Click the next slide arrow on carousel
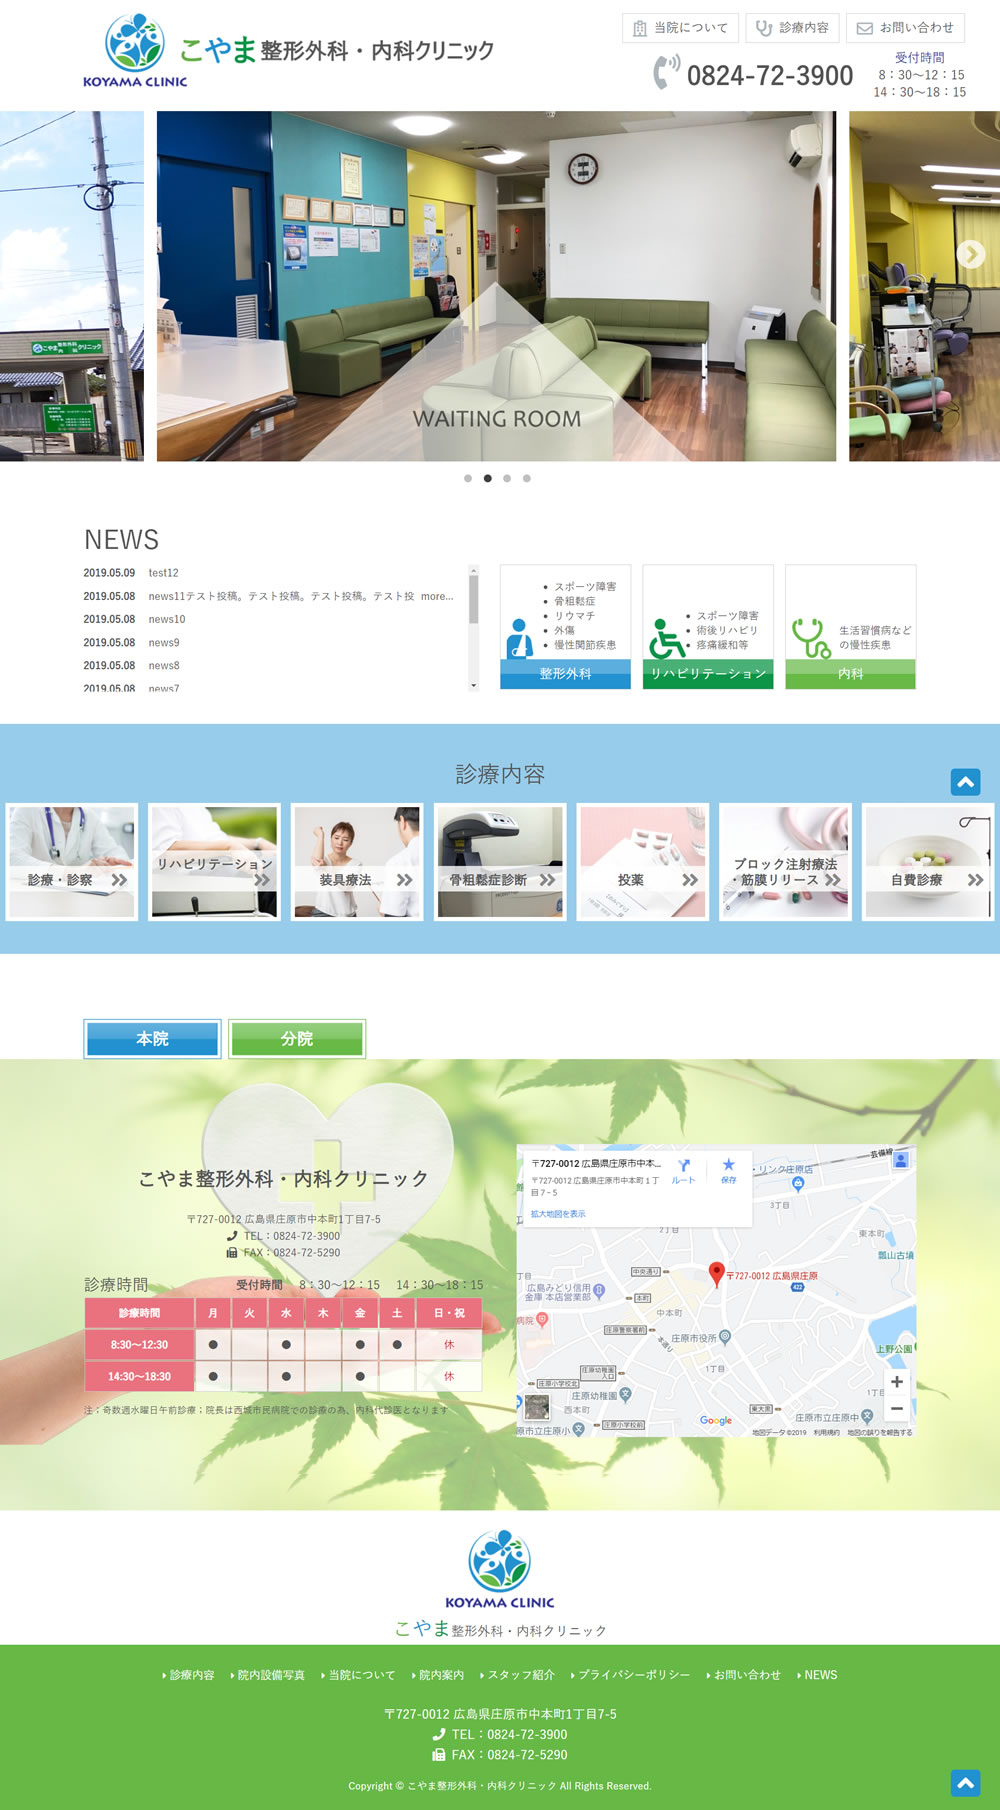This screenshot has height=1810, width=1000. click(970, 254)
